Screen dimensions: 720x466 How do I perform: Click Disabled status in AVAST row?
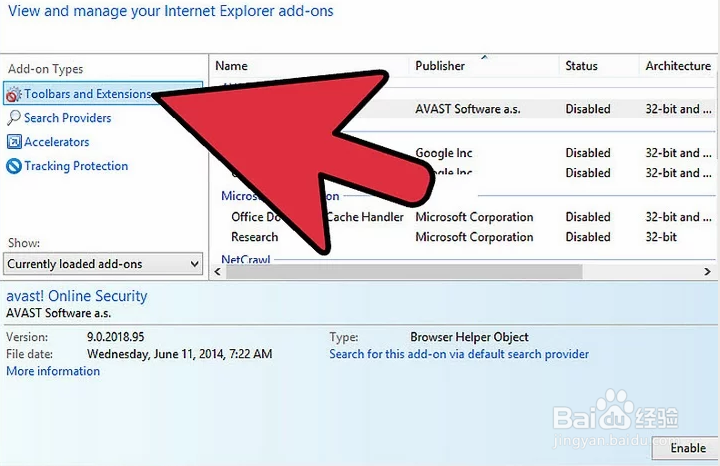588,109
